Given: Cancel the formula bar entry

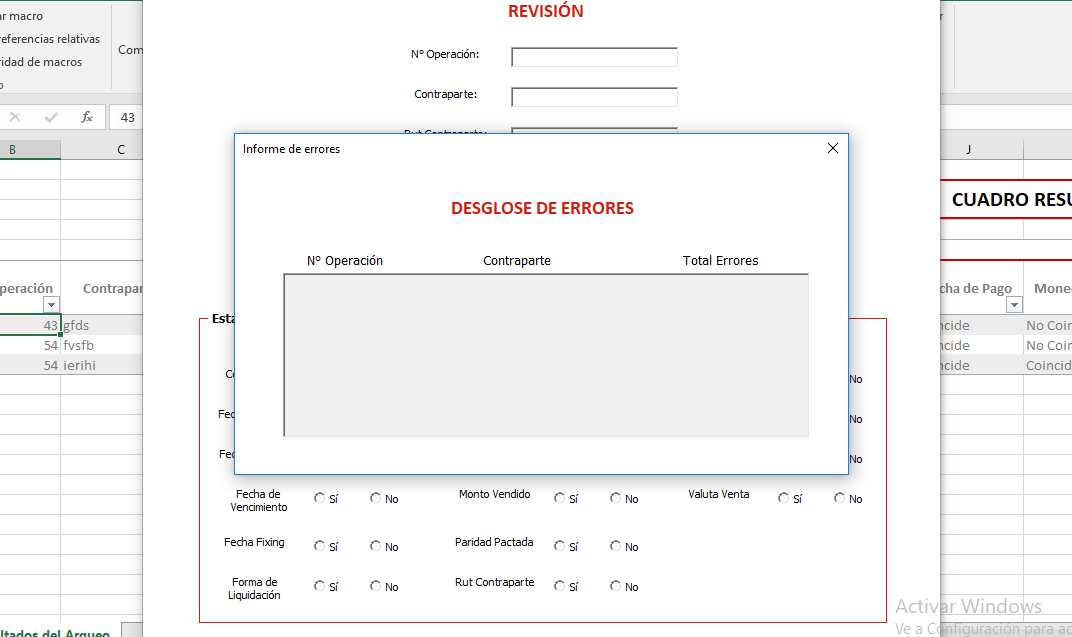Looking at the screenshot, I should click(x=15, y=118).
